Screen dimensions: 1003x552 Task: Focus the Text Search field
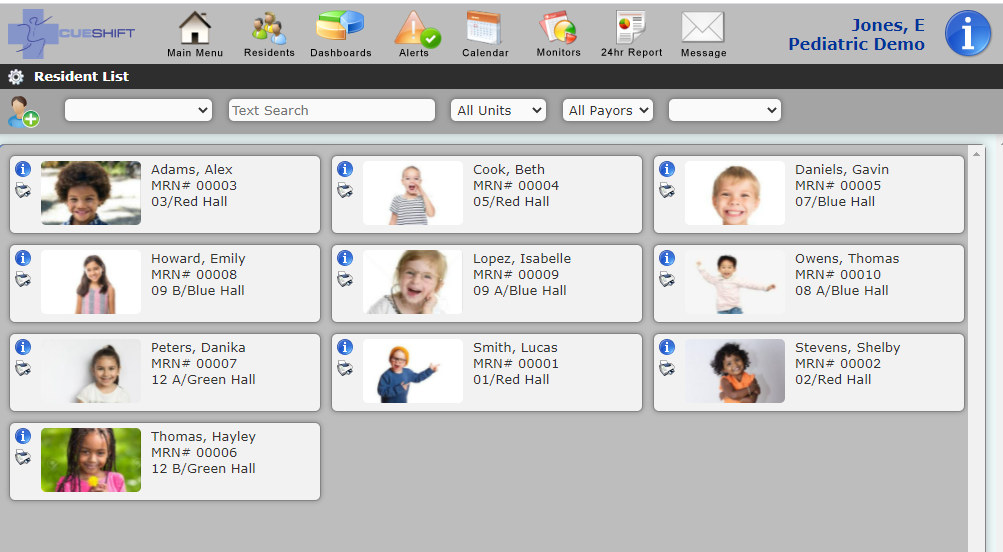[332, 110]
